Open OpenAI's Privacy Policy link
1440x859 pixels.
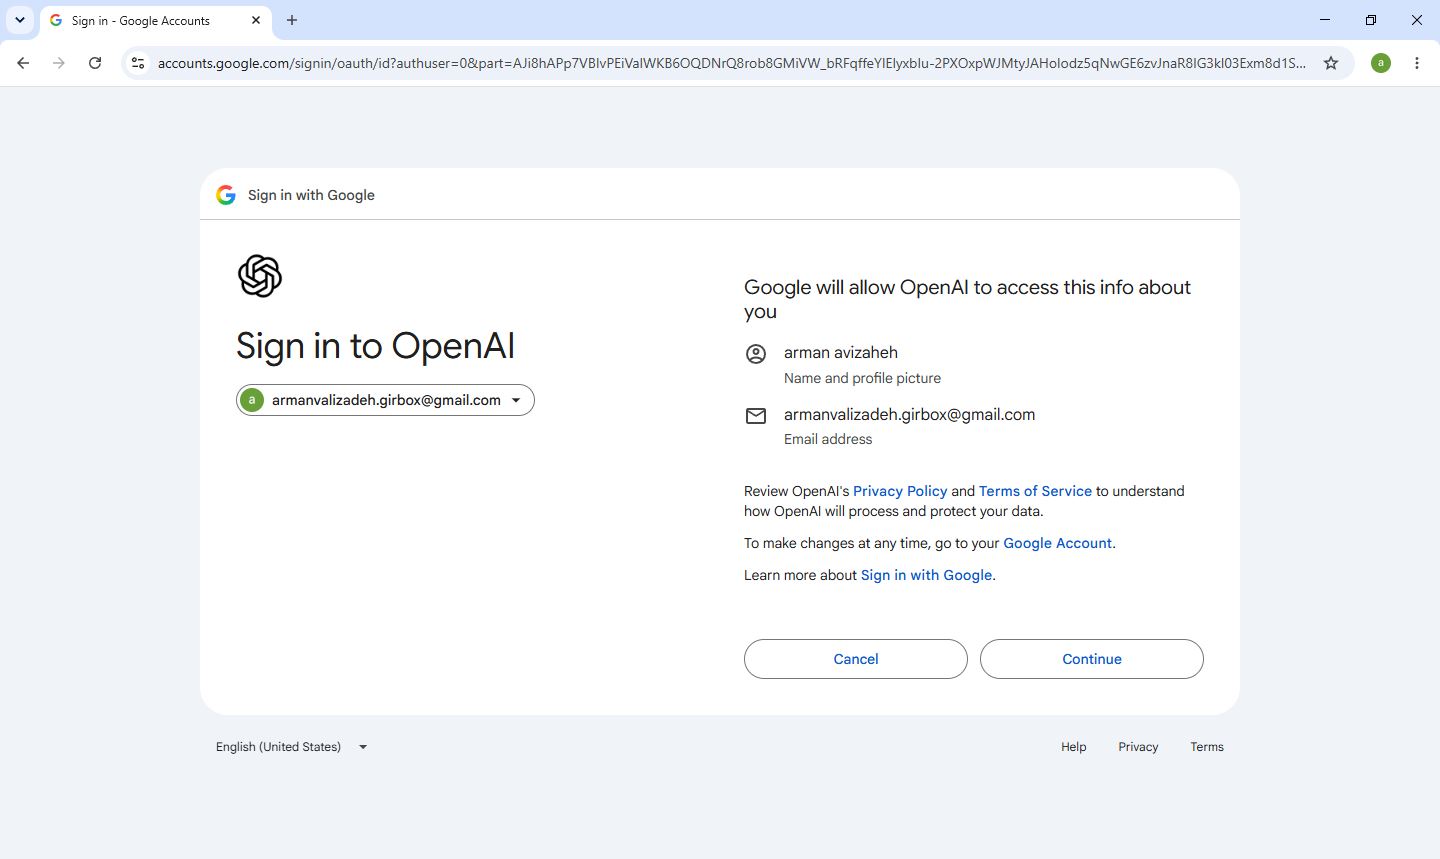coord(900,491)
